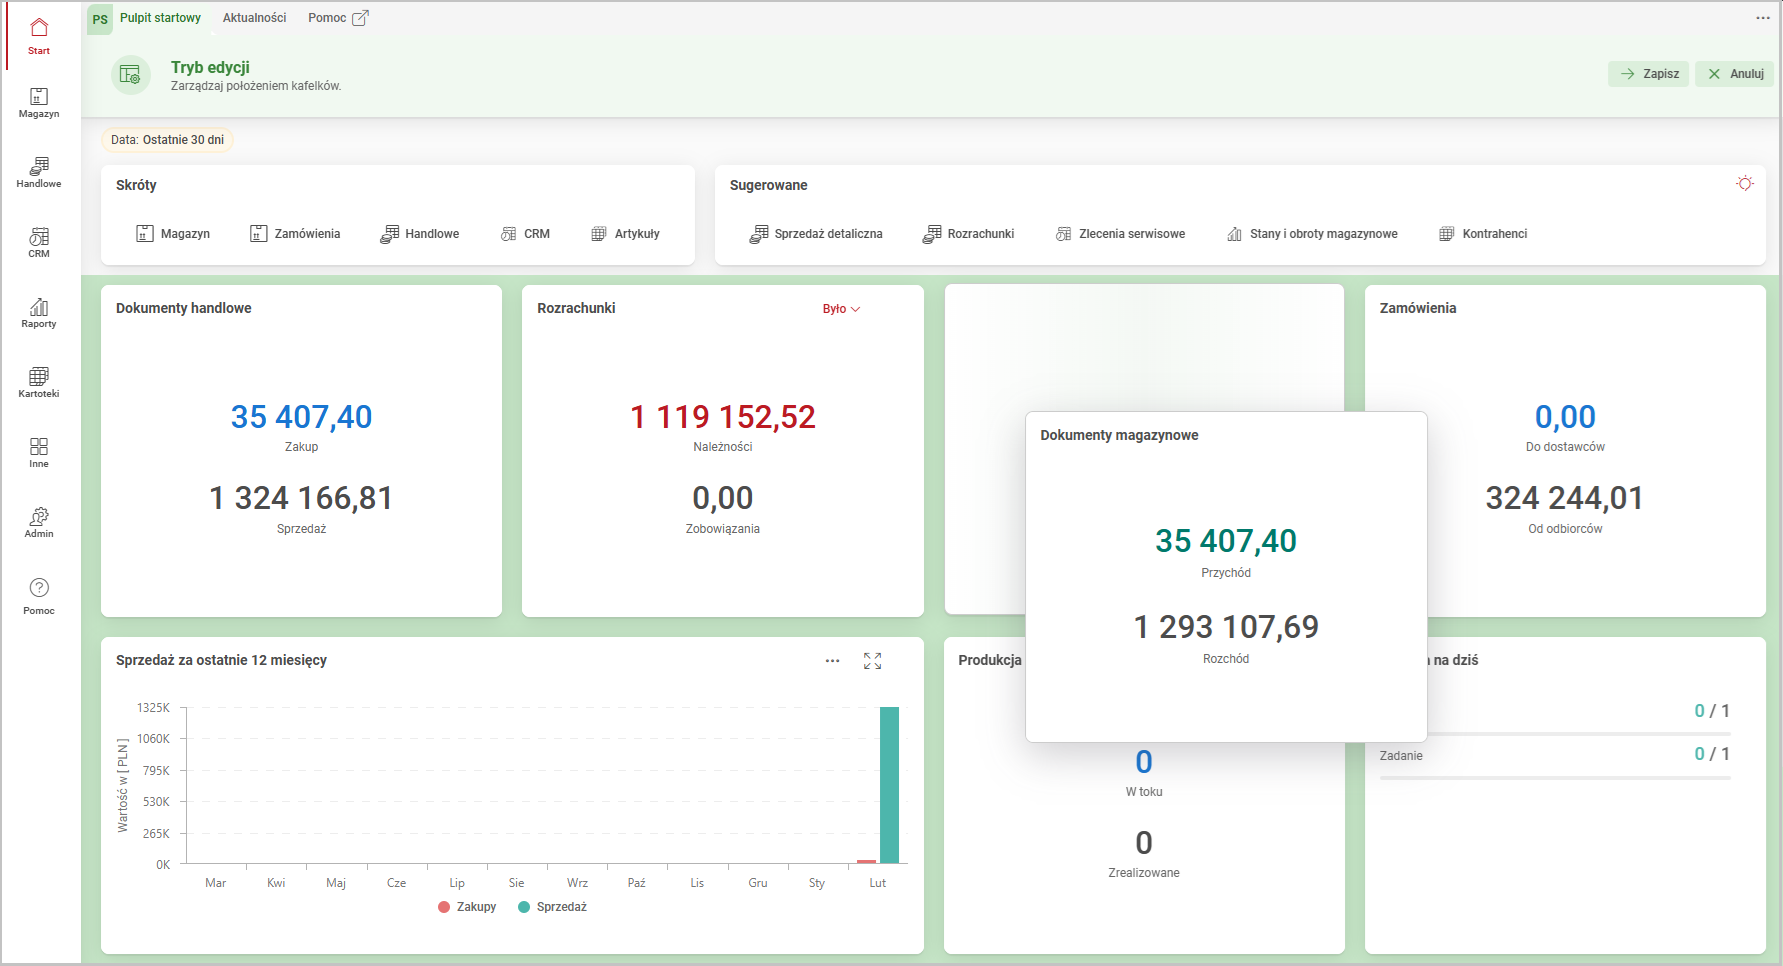This screenshot has height=966, width=1783.
Task: Save layout with the Zapisz button
Action: click(x=1649, y=74)
